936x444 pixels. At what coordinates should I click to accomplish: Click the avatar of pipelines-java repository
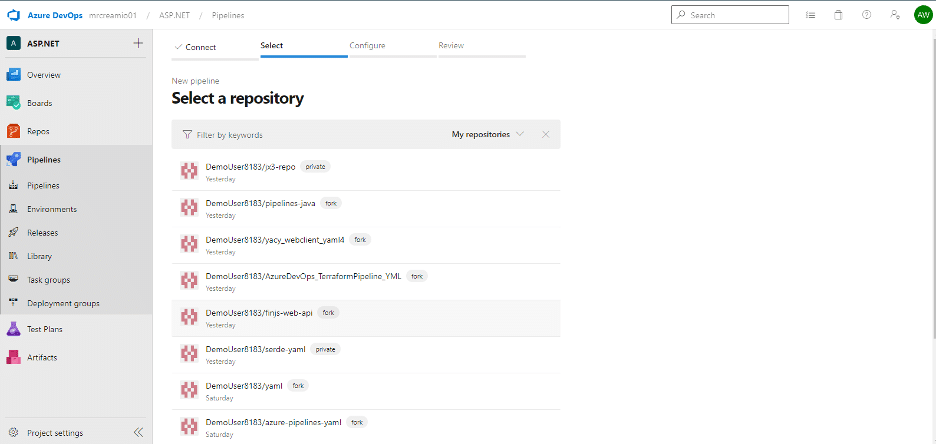pos(189,208)
